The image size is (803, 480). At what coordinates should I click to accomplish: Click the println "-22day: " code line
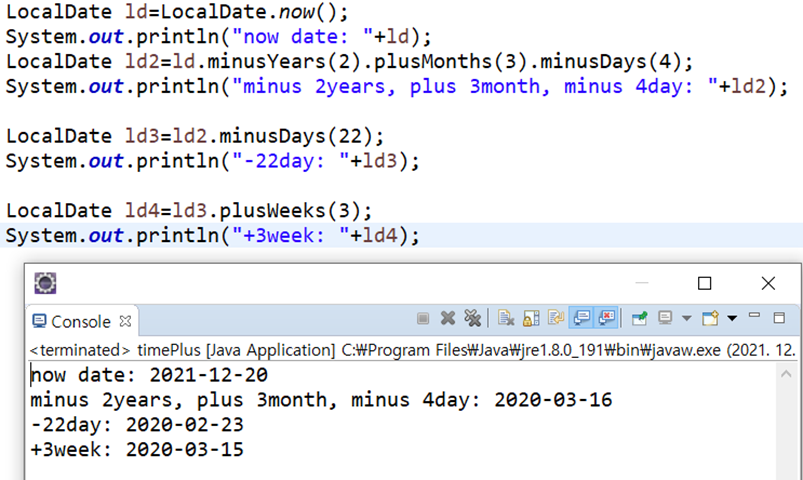213,161
